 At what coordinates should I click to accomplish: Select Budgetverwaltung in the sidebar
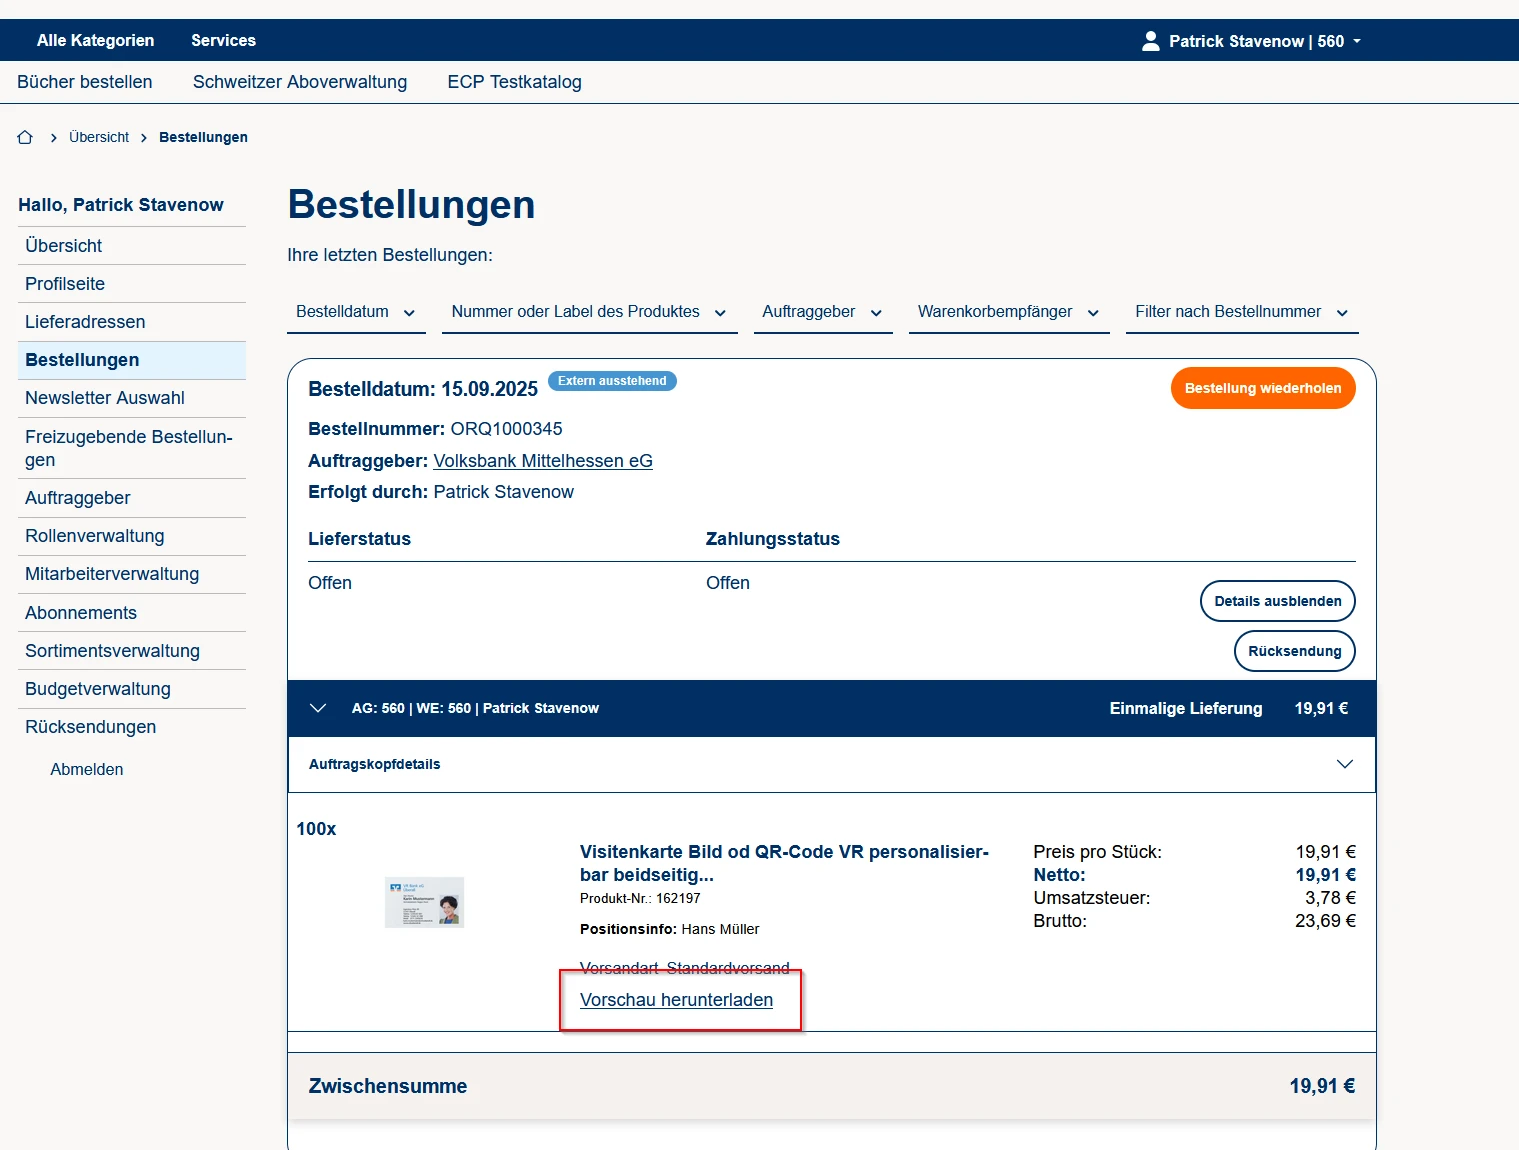point(98,689)
